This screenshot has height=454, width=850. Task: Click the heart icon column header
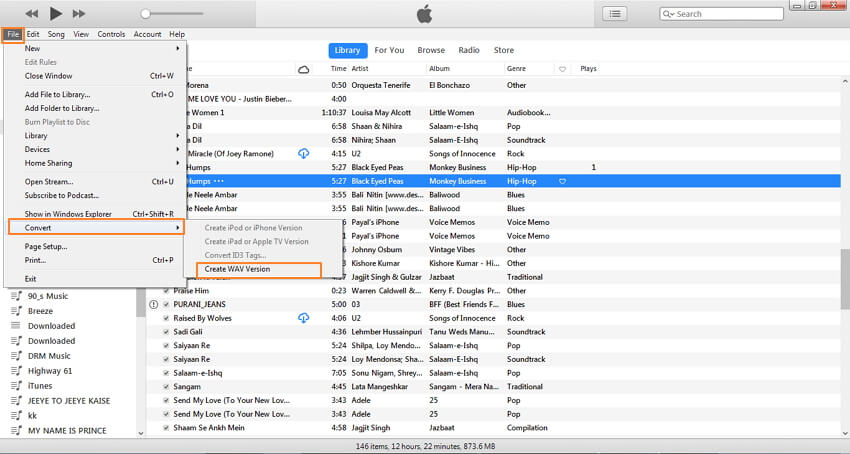click(x=562, y=69)
